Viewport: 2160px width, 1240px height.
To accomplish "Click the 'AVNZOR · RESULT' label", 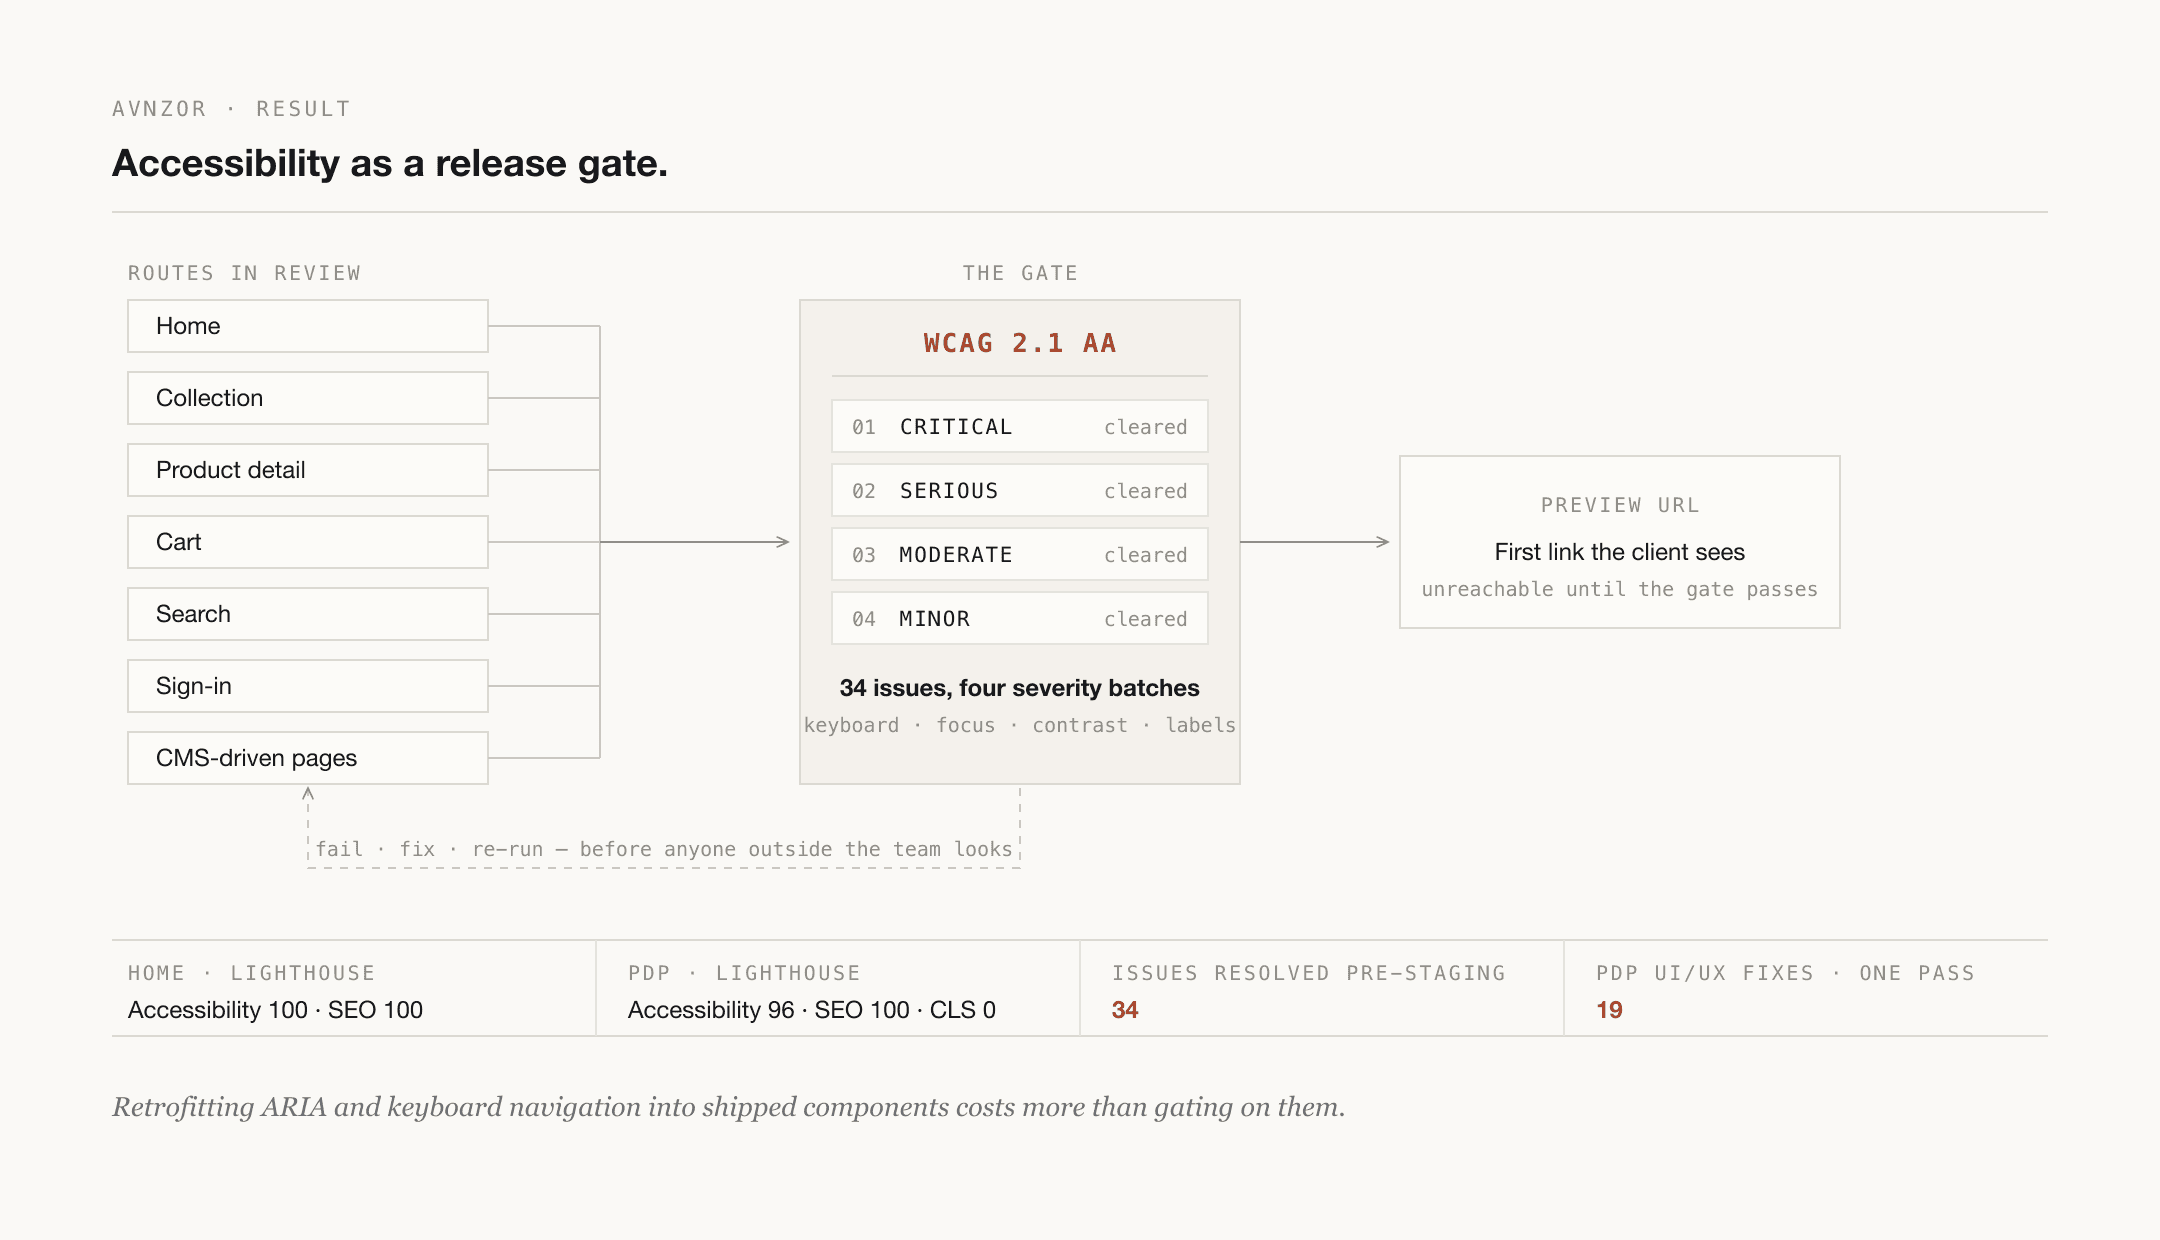I will [231, 109].
